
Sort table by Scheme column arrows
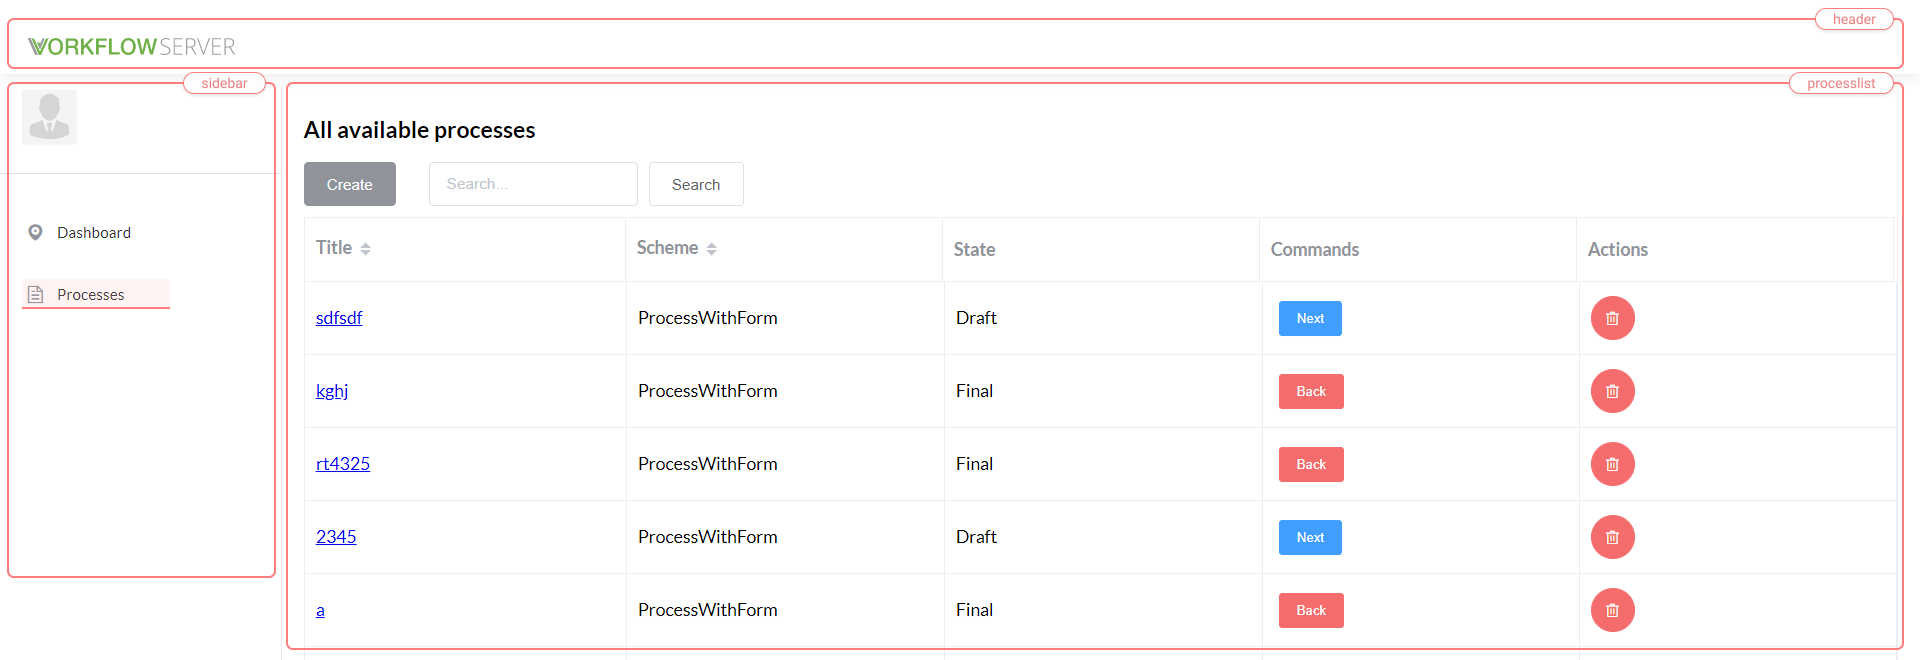pyautogui.click(x=711, y=249)
